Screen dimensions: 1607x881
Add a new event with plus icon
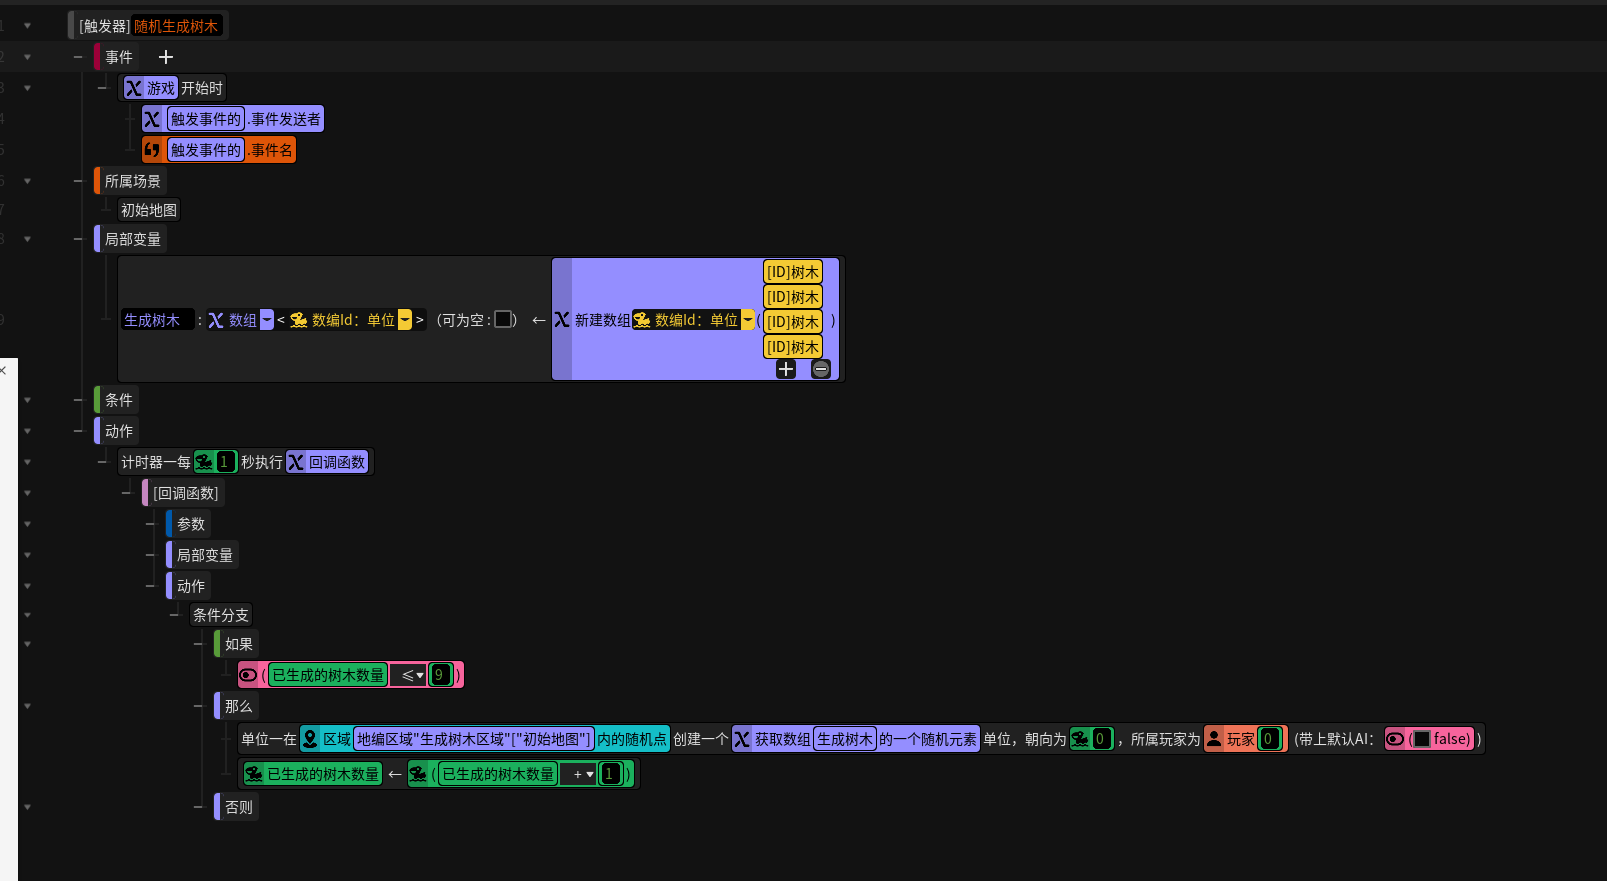(166, 57)
